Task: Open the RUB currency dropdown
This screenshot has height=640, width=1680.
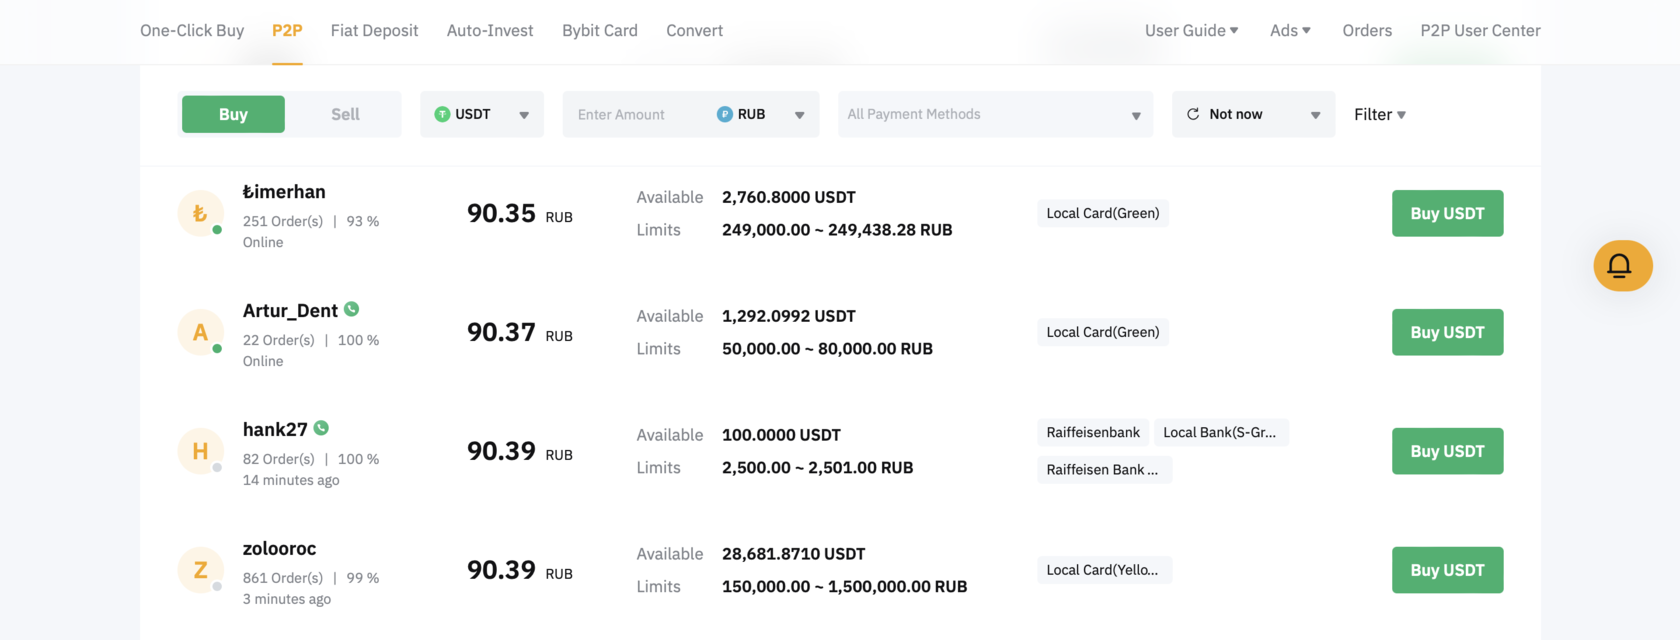Action: 760,114
